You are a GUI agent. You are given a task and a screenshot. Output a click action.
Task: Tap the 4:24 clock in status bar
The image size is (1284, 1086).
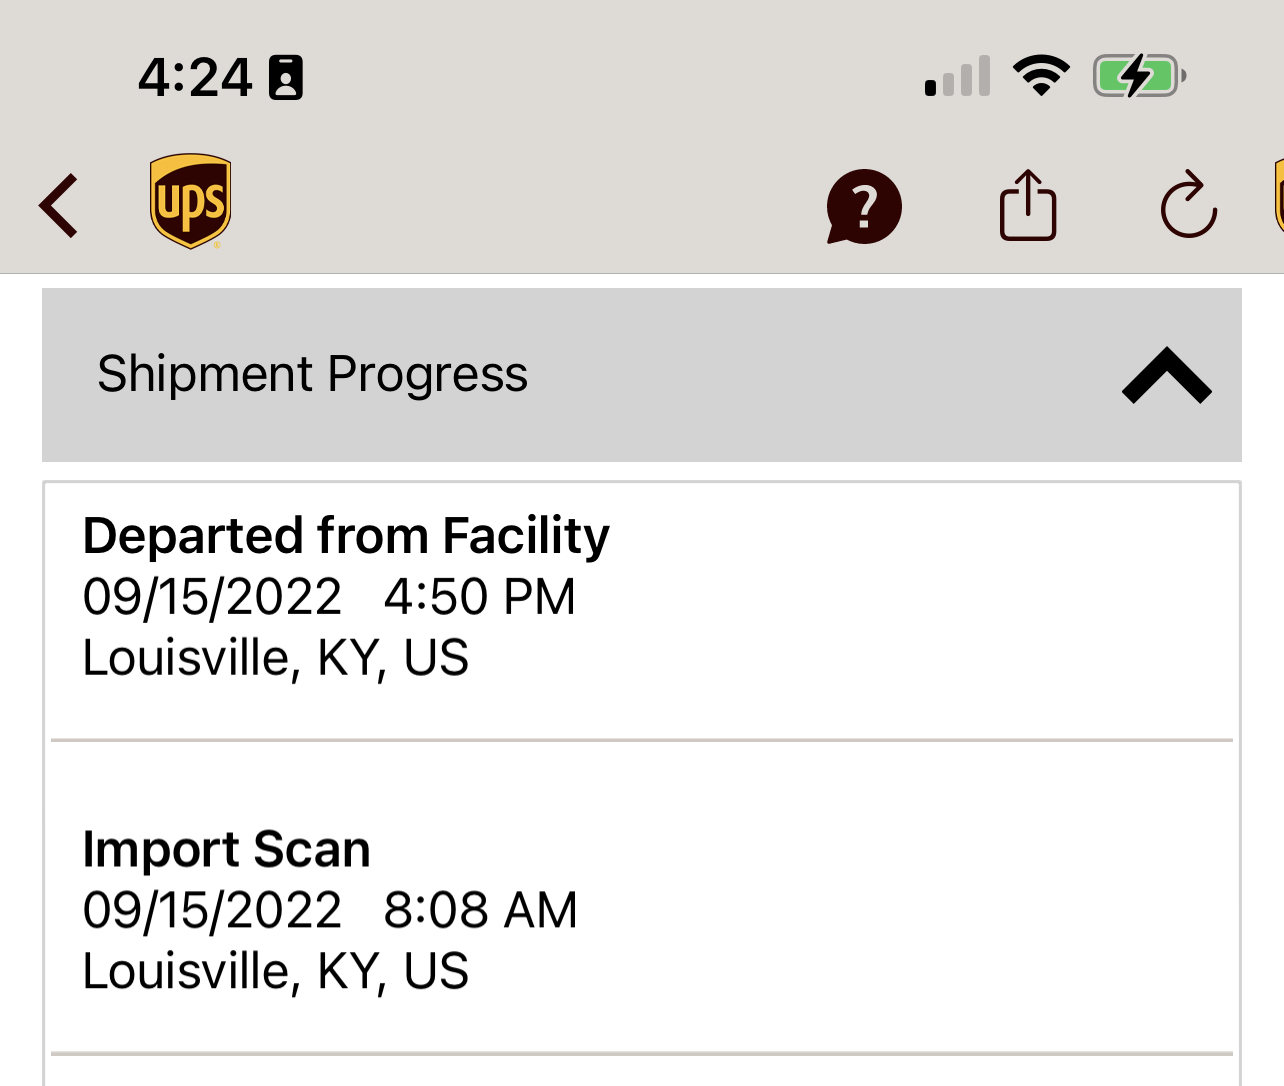coord(195,78)
